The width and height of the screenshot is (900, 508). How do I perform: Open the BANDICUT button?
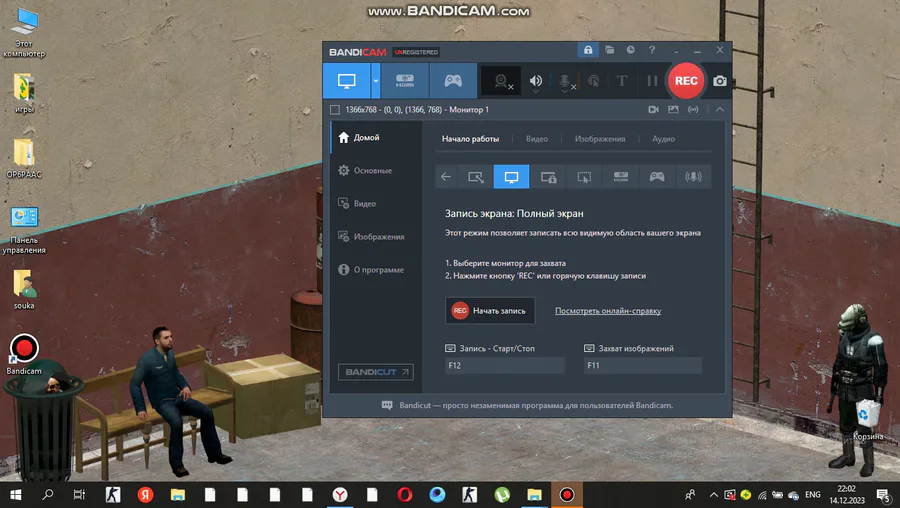click(x=375, y=372)
